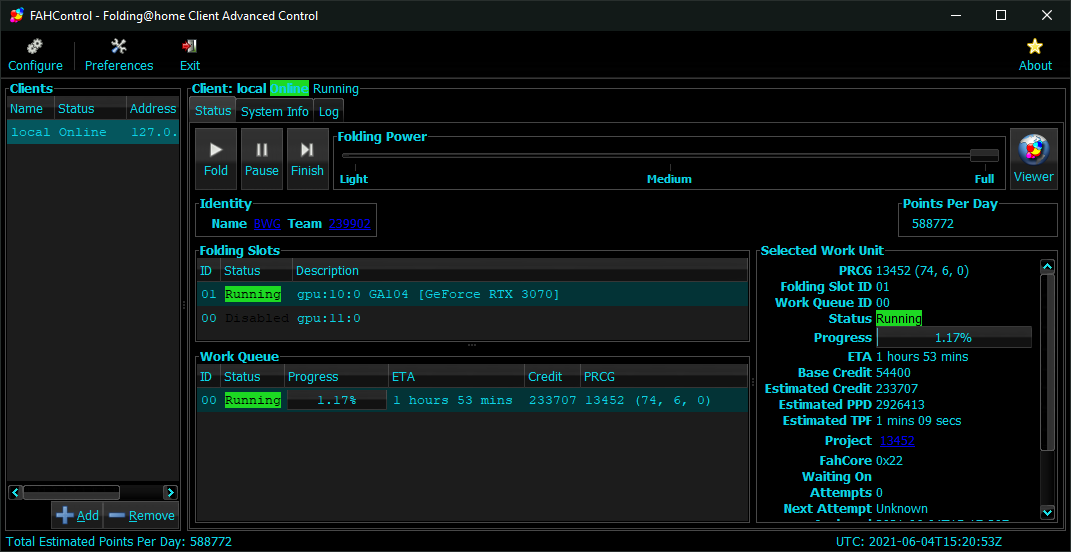Click the Folding Slots Description column header
Image resolution: width=1071 pixels, height=552 pixels.
520,271
